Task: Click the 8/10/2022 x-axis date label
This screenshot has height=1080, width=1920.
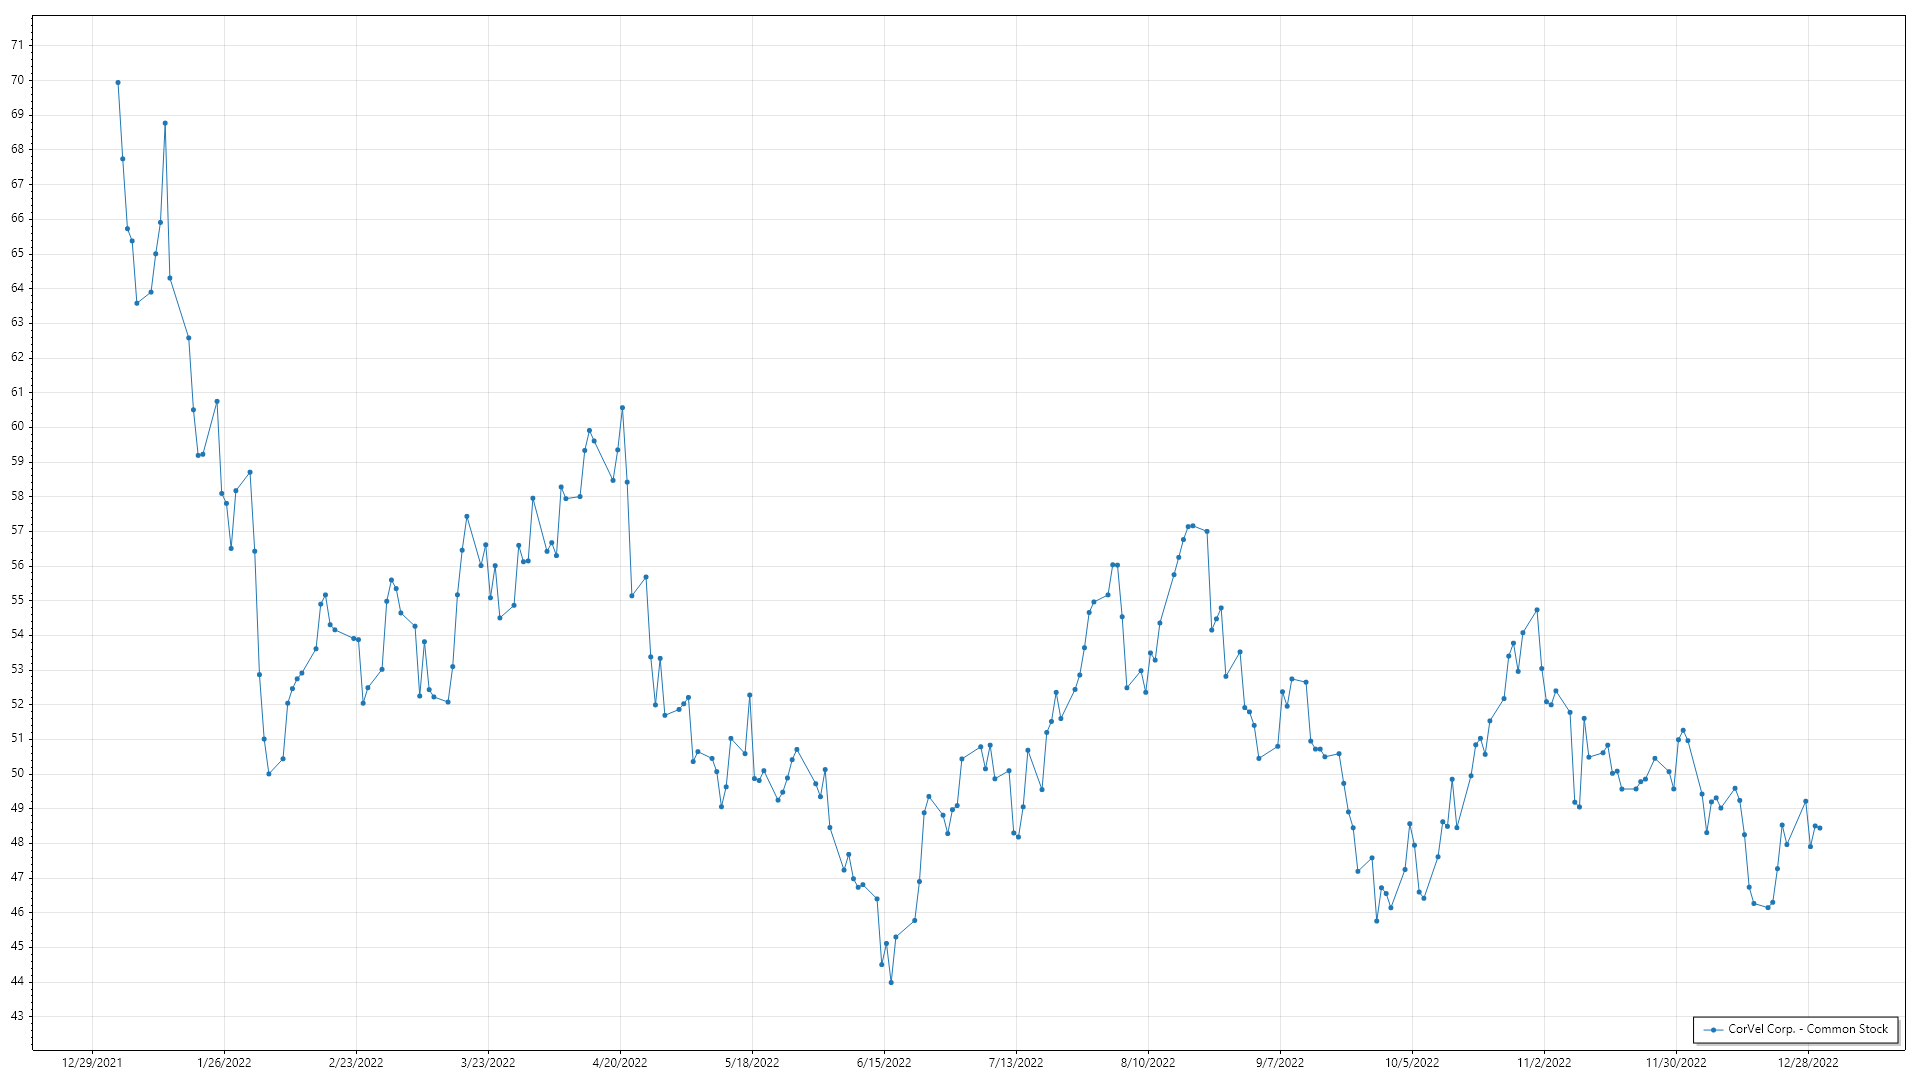Action: coord(1148,1063)
